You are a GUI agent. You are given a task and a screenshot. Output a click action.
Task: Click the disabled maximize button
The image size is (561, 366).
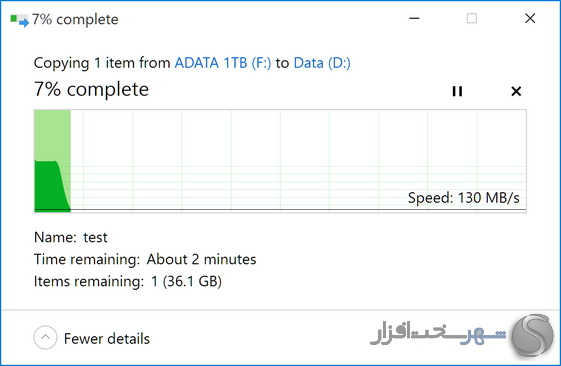(x=472, y=18)
